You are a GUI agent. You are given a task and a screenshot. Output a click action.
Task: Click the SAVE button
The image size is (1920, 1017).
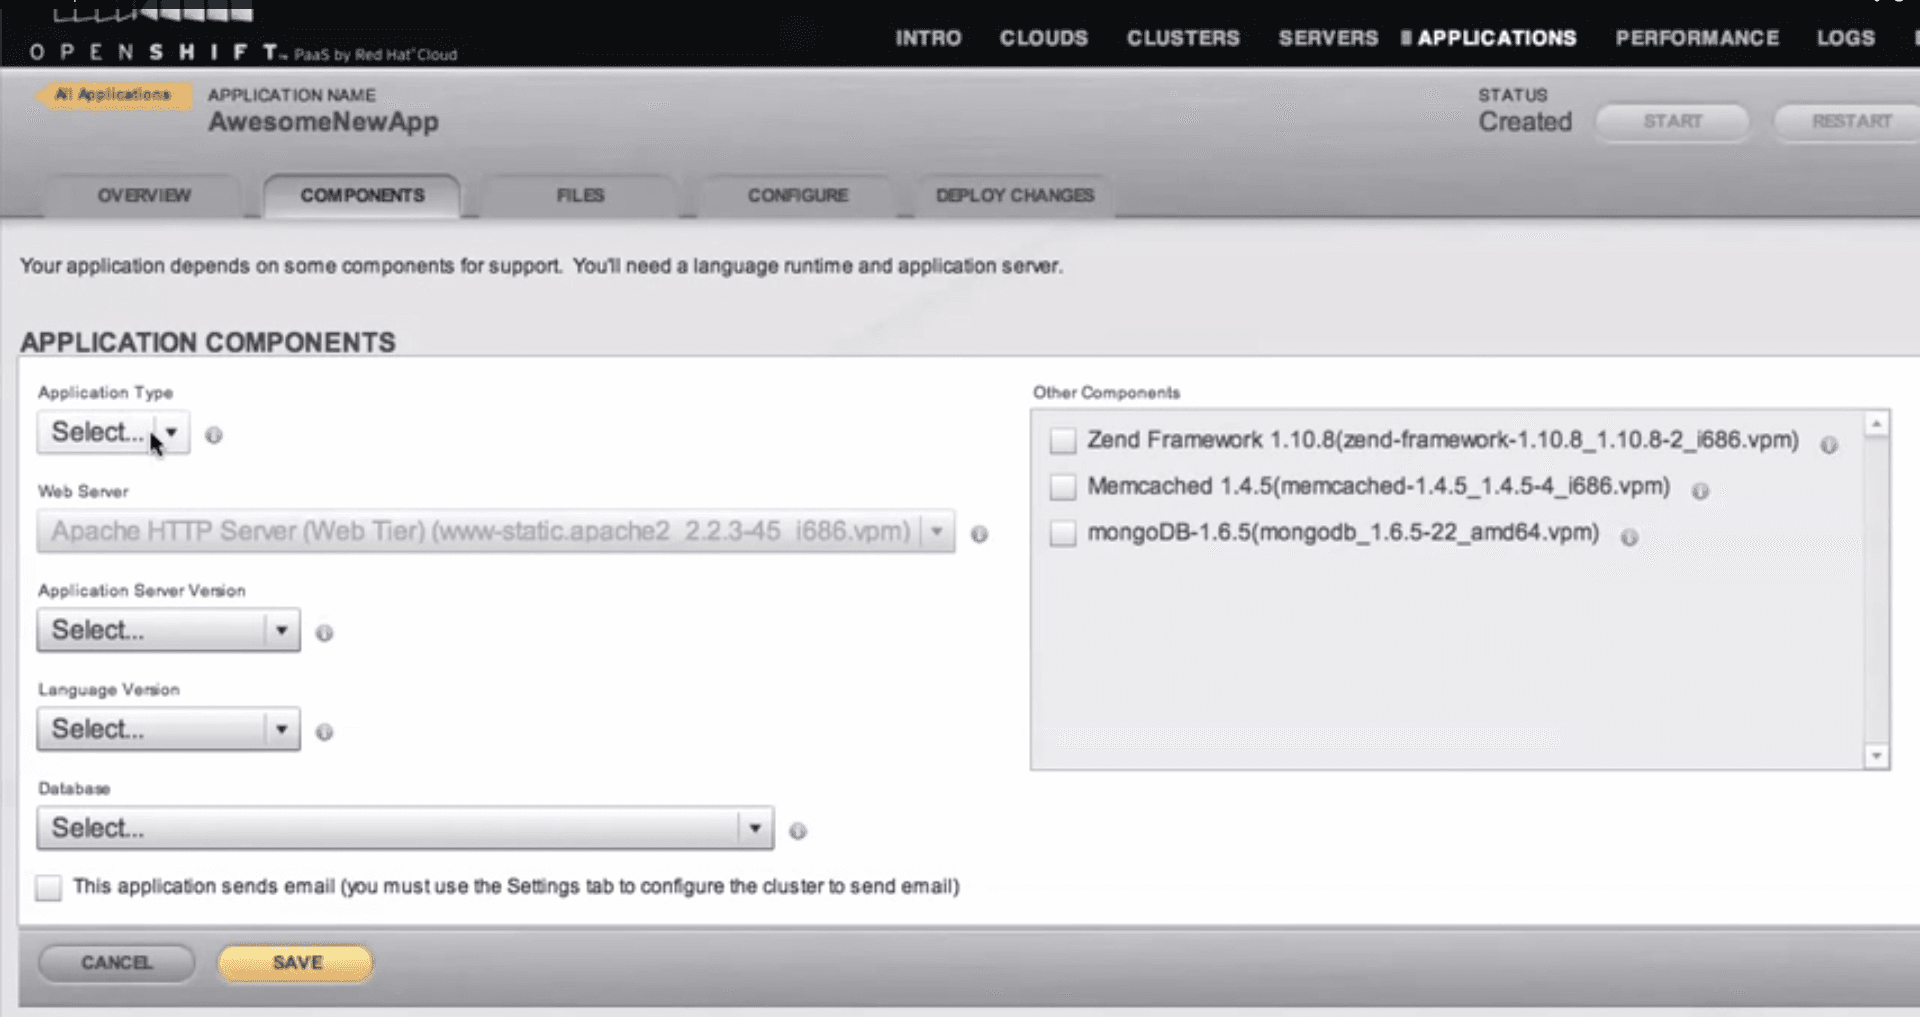pos(296,963)
